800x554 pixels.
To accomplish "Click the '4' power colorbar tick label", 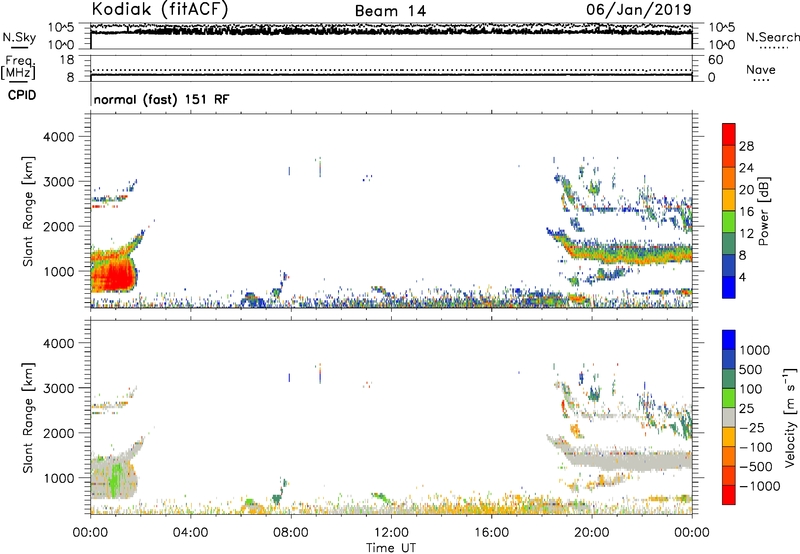I will click(x=742, y=277).
